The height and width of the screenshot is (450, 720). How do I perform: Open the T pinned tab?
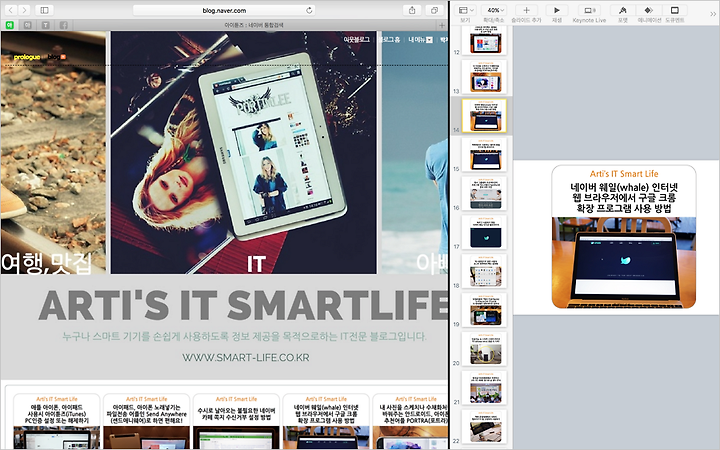click(x=45, y=25)
